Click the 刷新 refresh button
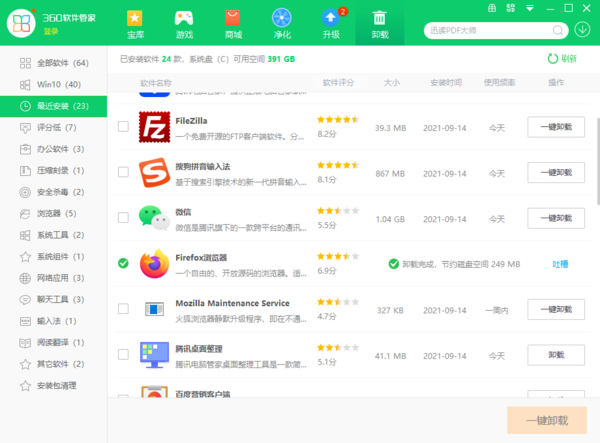Screen dimensions: 600x443 pyautogui.click(x=562, y=59)
